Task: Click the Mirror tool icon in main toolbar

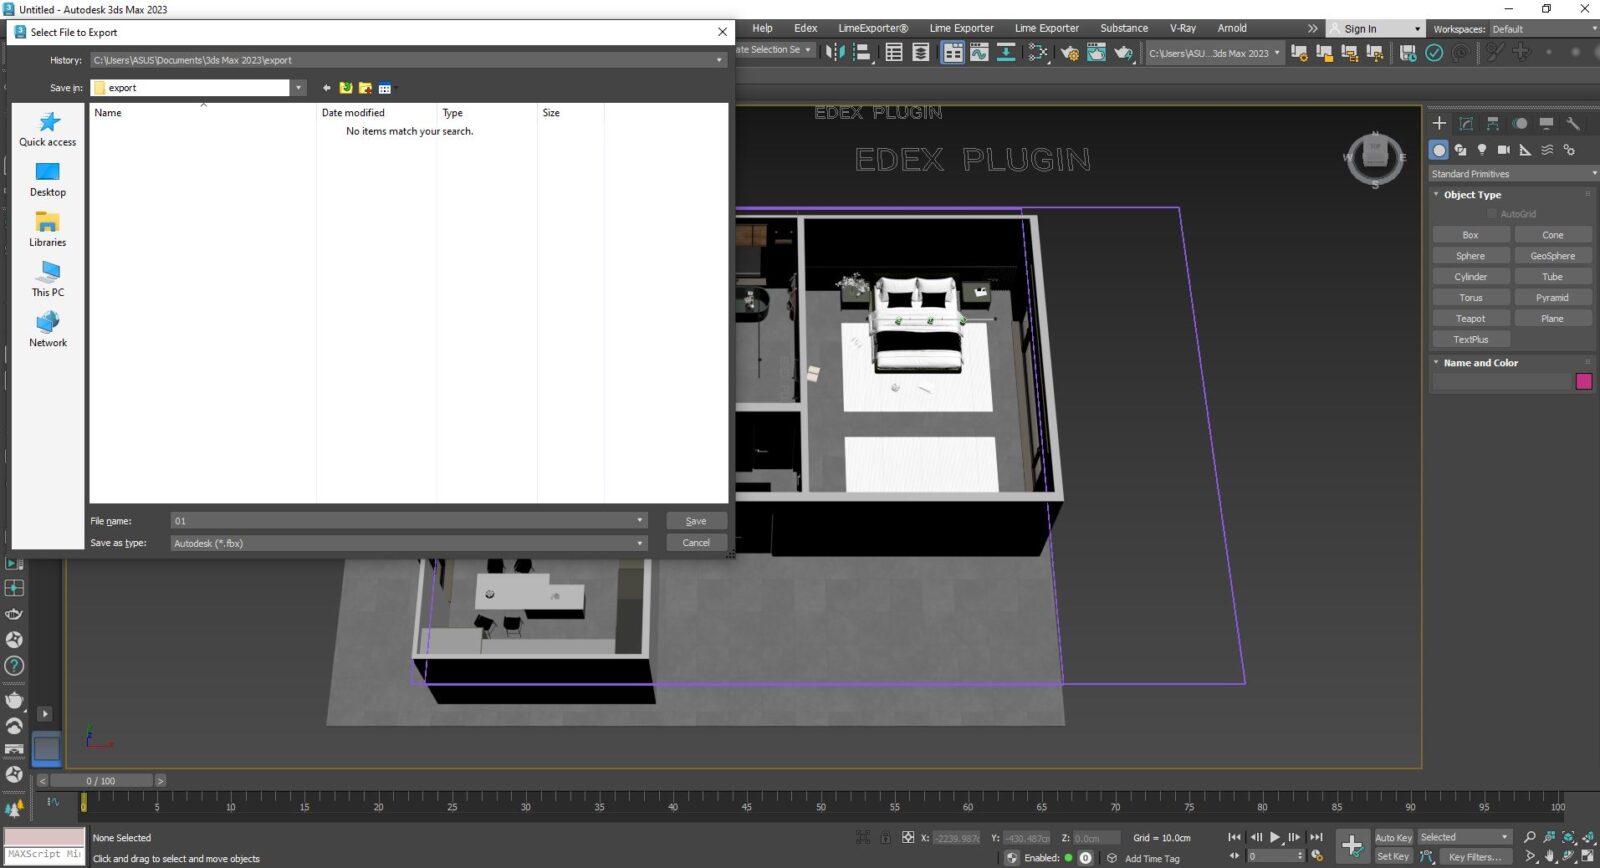Action: coord(836,52)
